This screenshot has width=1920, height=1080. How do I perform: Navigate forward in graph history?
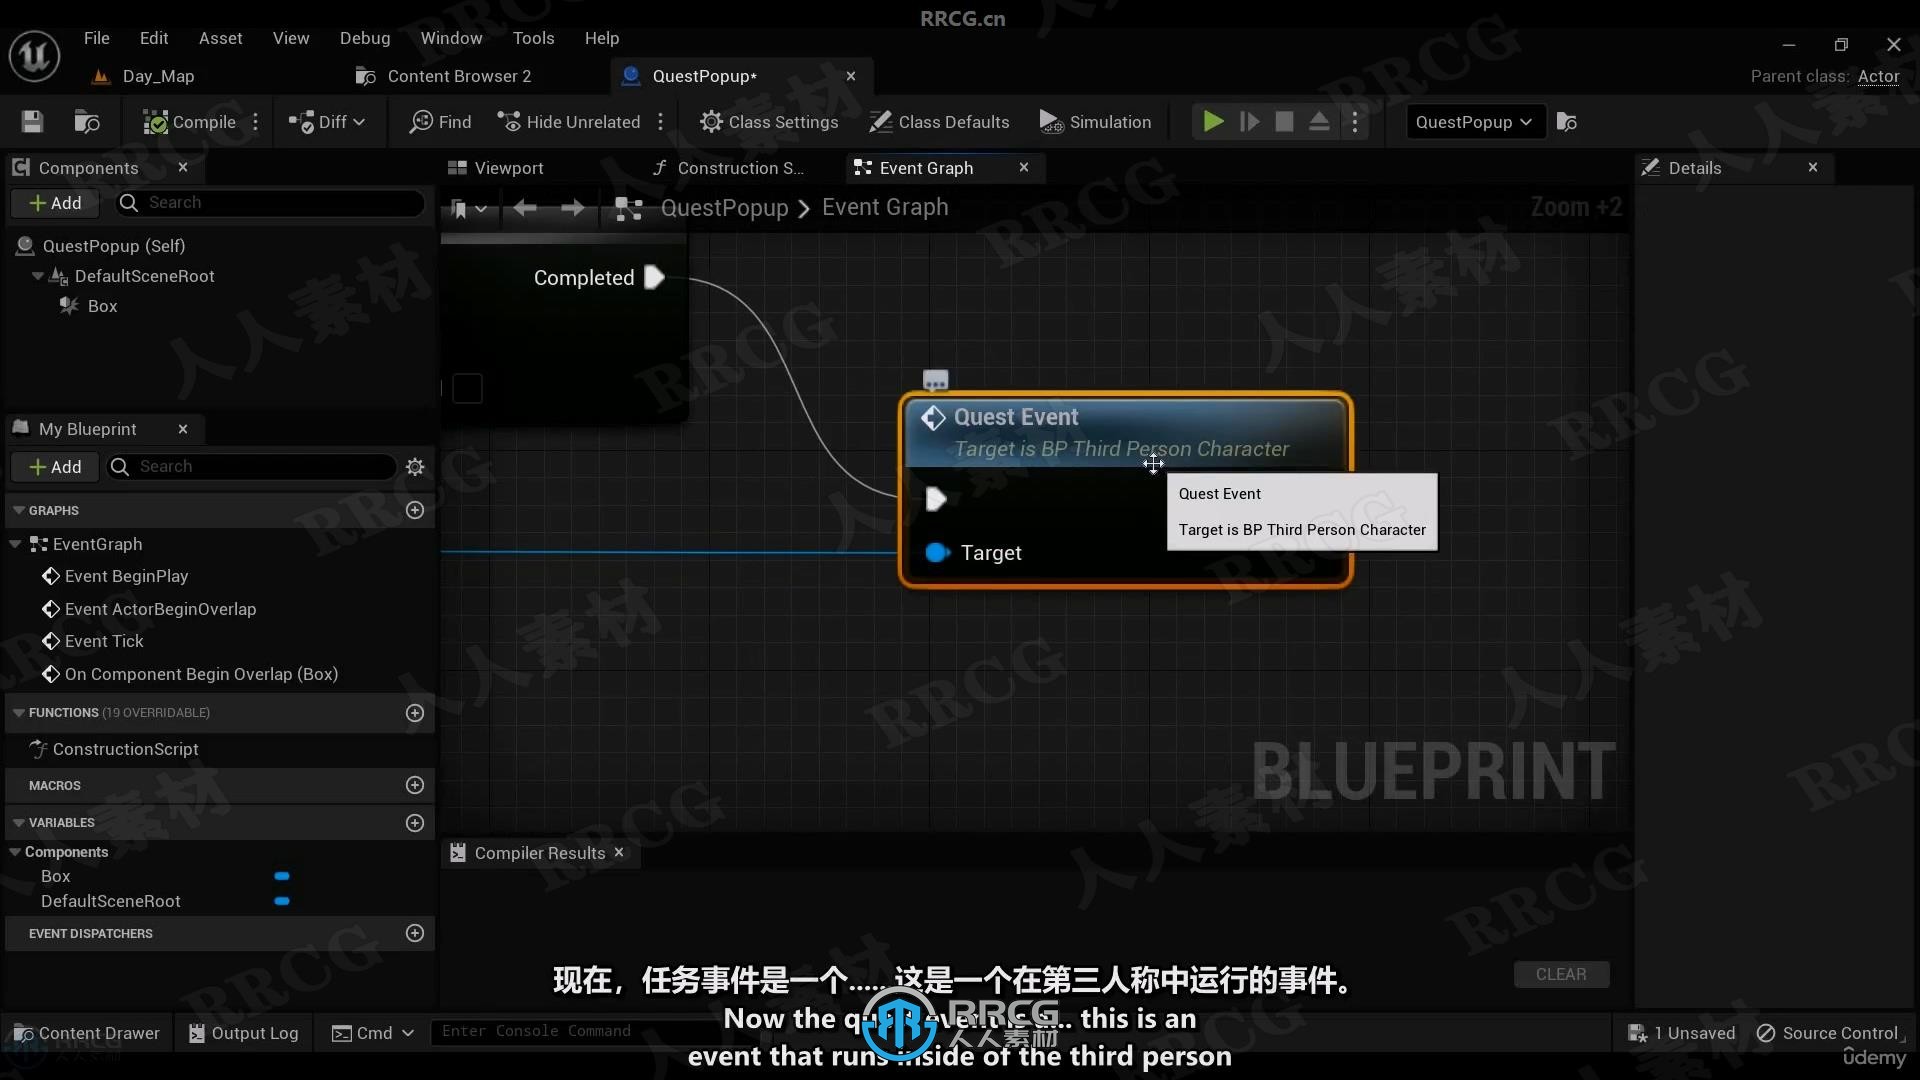(x=573, y=208)
